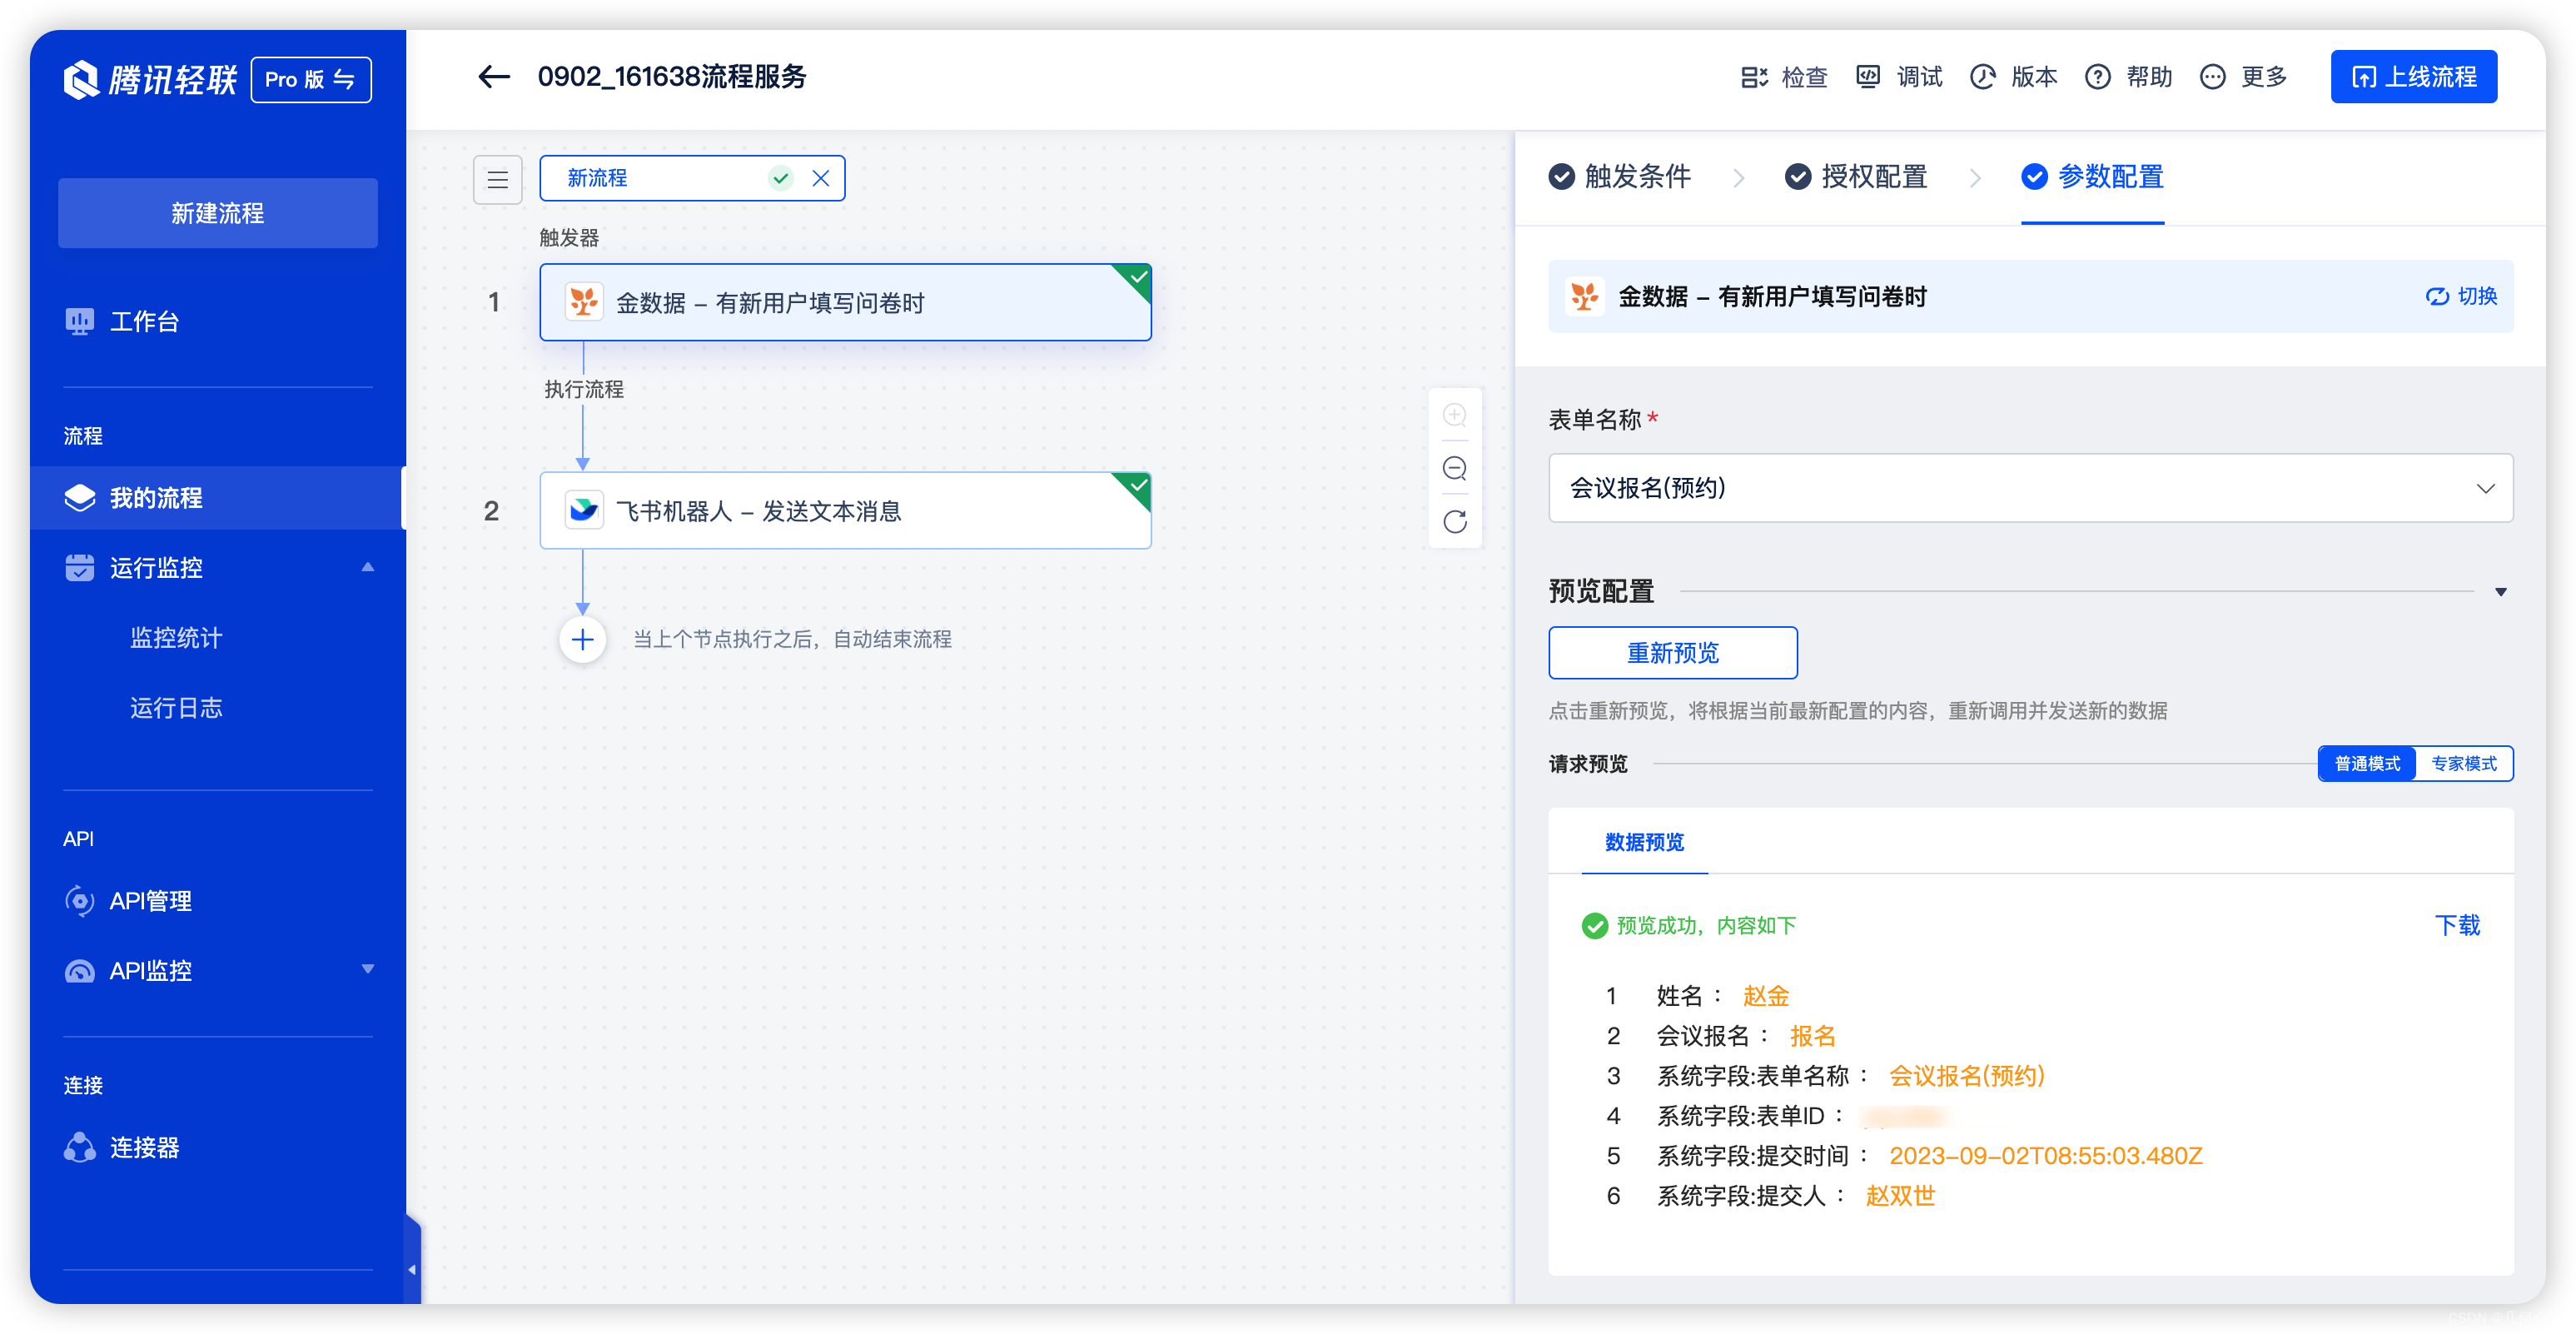This screenshot has height=1334, width=2576.
Task: Collapse the 预览配置 section triangle
Action: click(x=2501, y=592)
